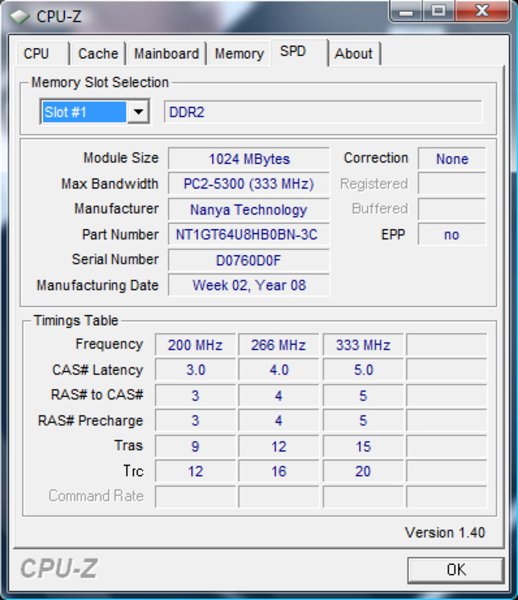Click CAS# Latency value 4.0
The image size is (518, 600).
(279, 370)
